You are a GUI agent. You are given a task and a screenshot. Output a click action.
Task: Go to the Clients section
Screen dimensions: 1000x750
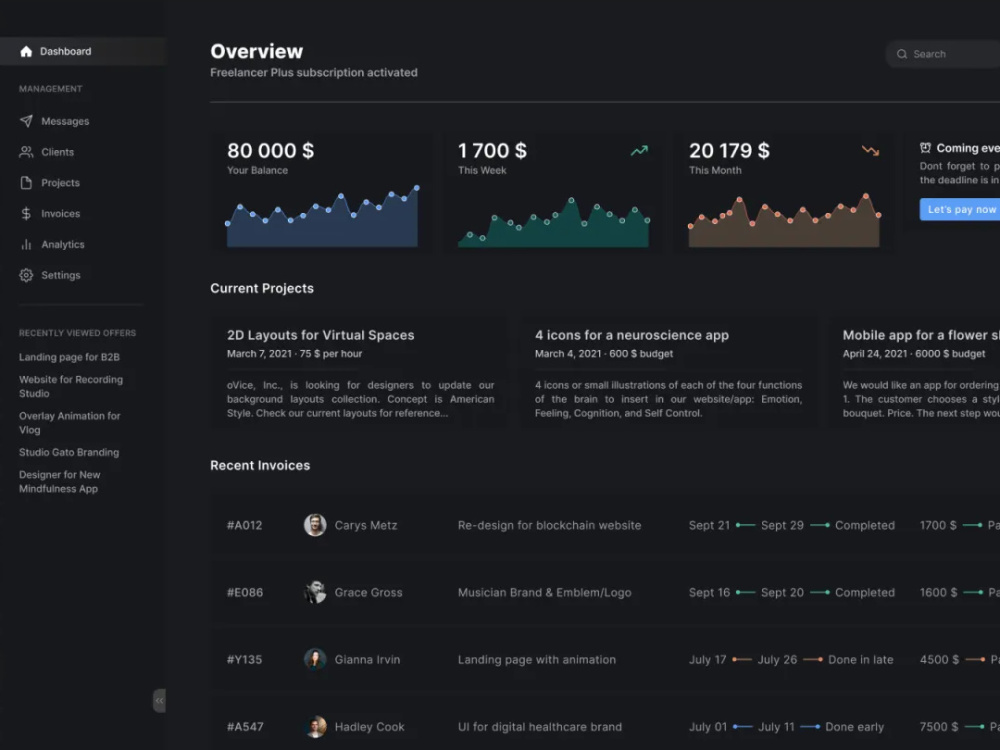(x=57, y=152)
